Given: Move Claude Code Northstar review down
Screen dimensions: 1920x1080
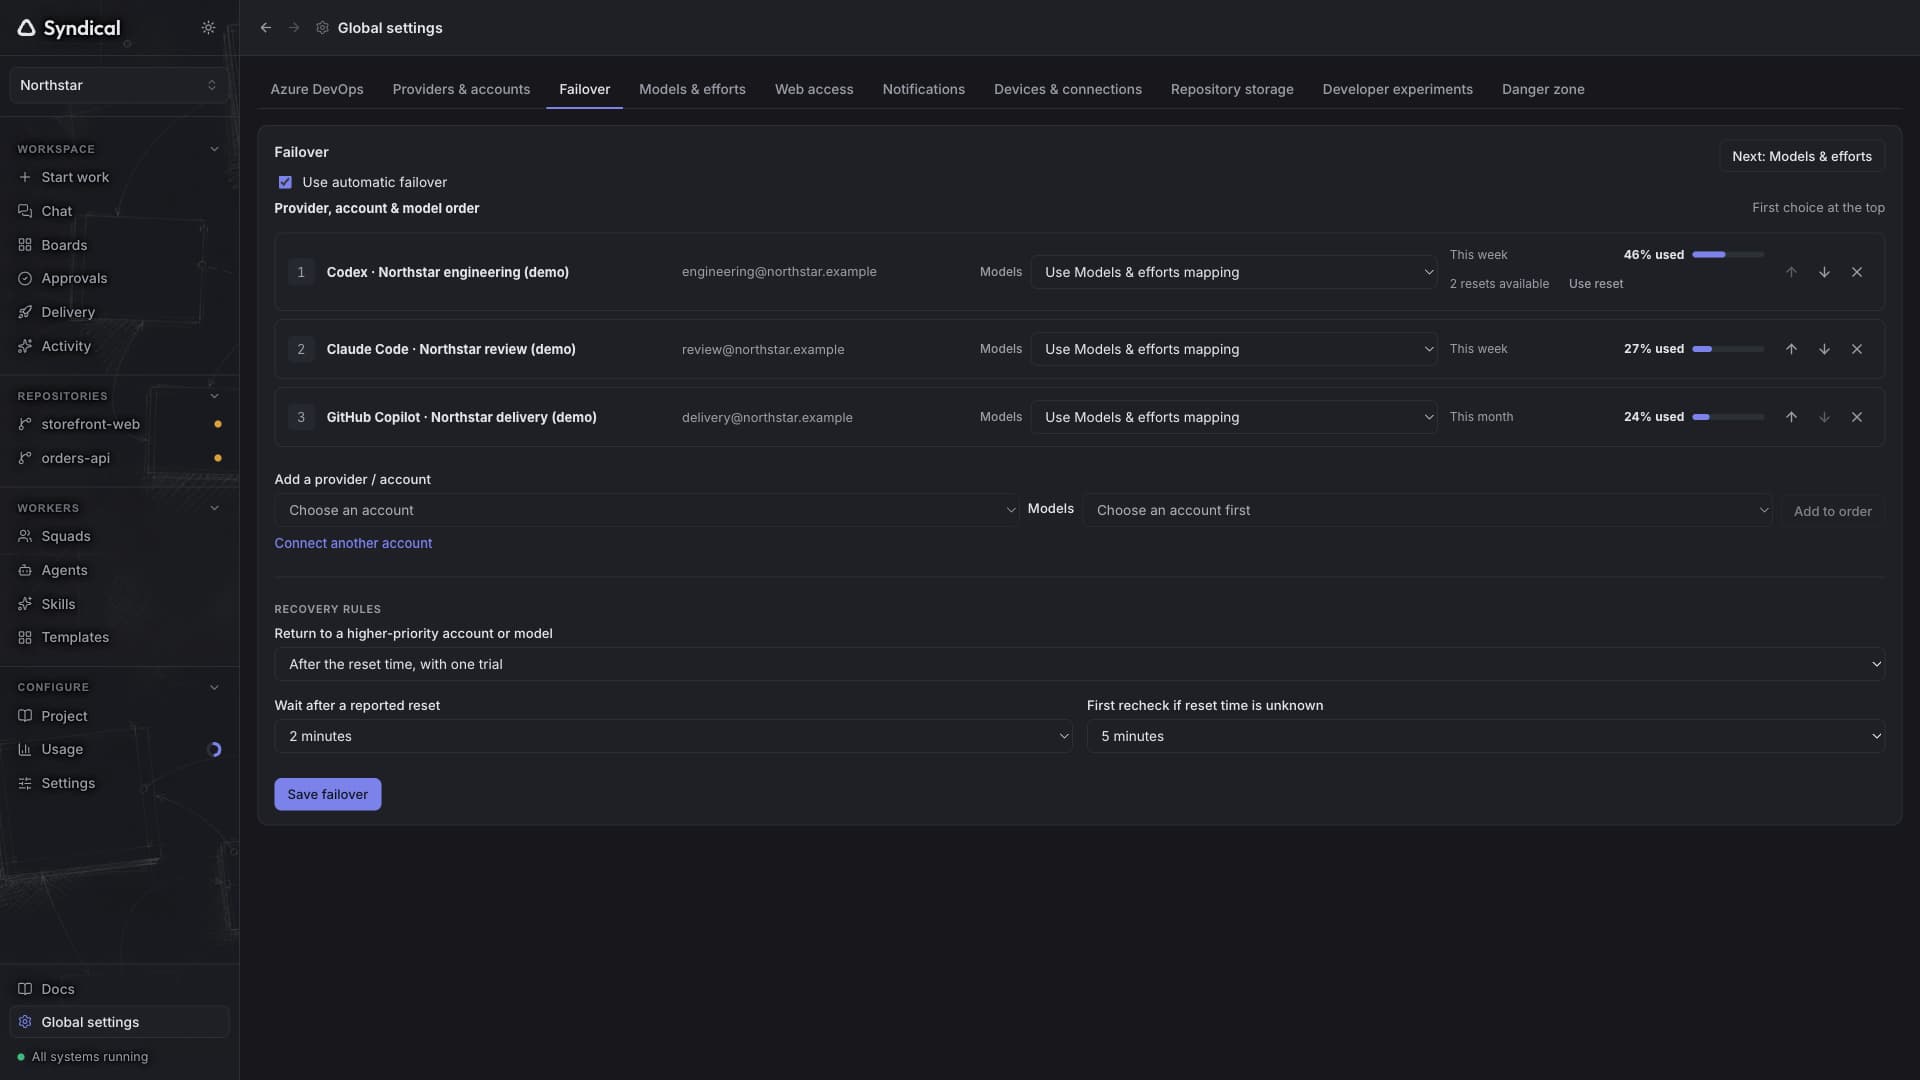Looking at the screenshot, I should [1824, 349].
